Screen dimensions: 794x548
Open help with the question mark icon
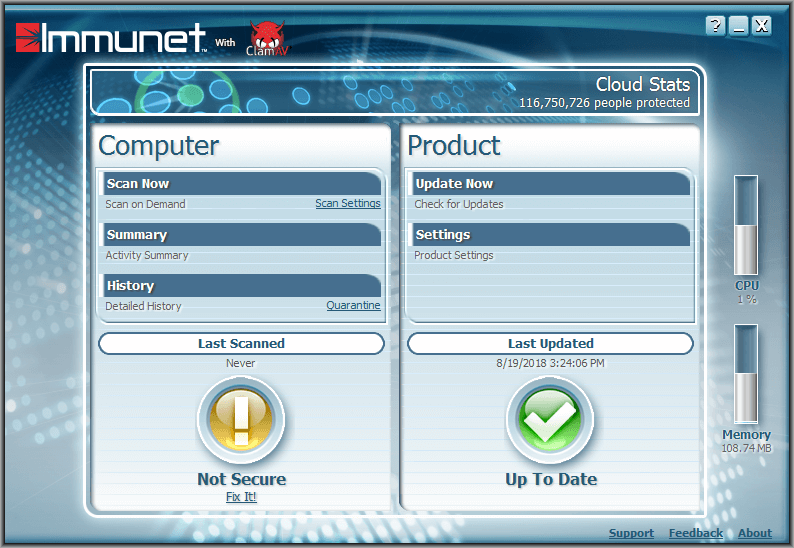point(715,26)
